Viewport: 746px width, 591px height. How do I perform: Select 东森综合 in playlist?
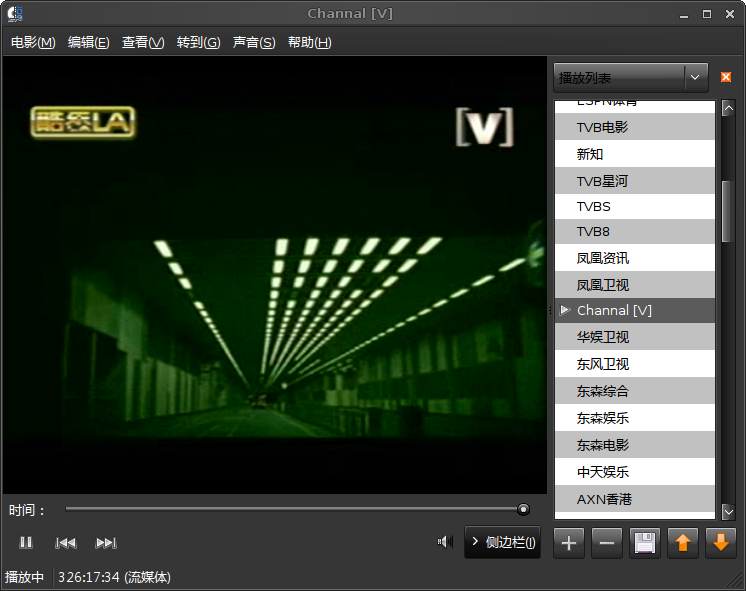[x=635, y=391]
